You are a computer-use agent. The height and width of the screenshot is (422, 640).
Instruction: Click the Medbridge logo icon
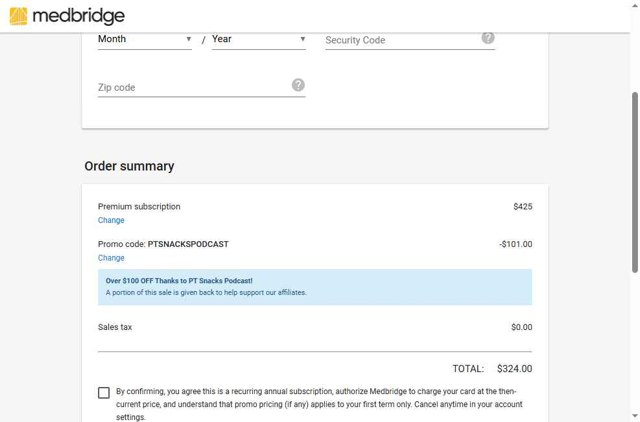coord(18,16)
